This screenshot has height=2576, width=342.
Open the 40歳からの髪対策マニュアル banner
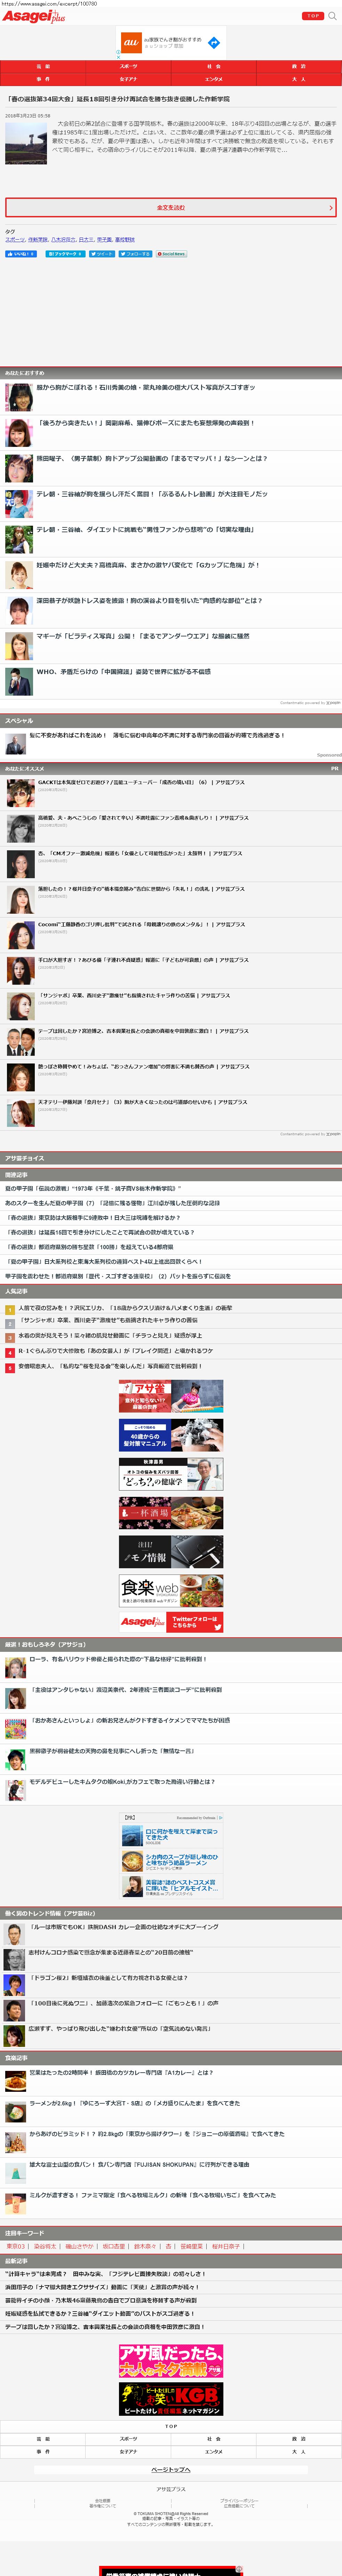tap(171, 1435)
